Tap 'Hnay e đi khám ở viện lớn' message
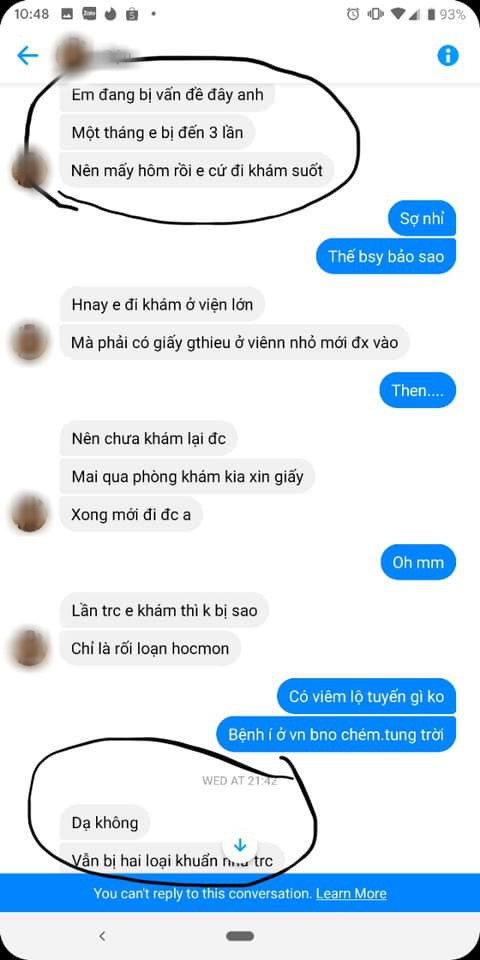 click(162, 304)
